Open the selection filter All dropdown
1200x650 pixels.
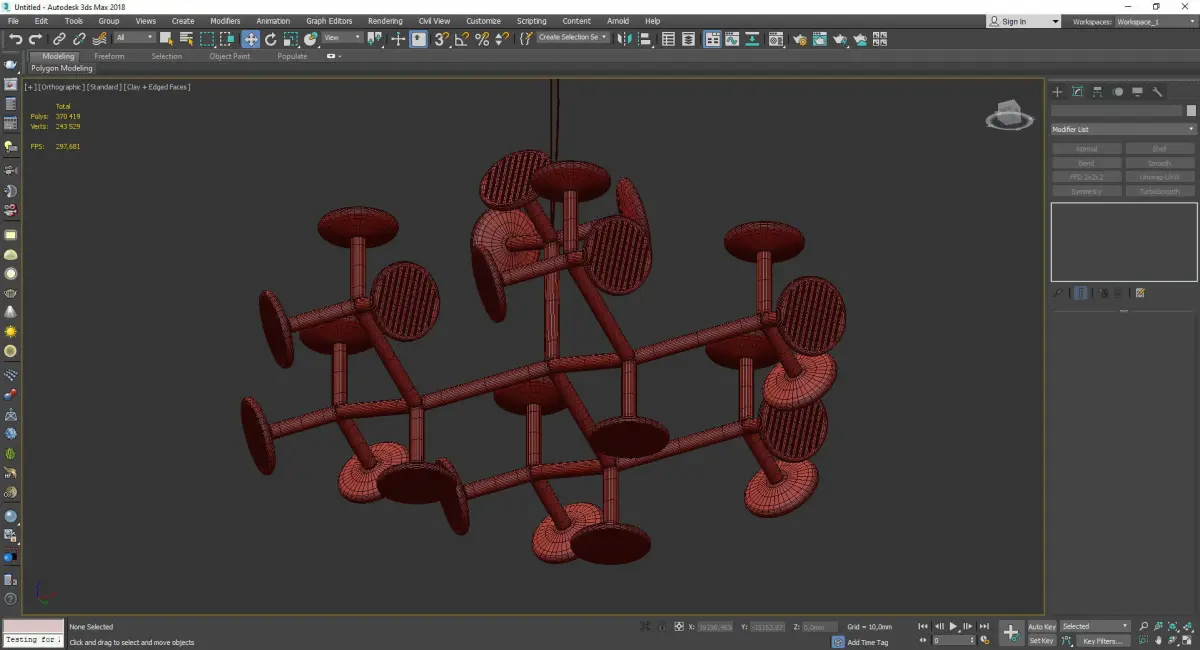point(134,38)
